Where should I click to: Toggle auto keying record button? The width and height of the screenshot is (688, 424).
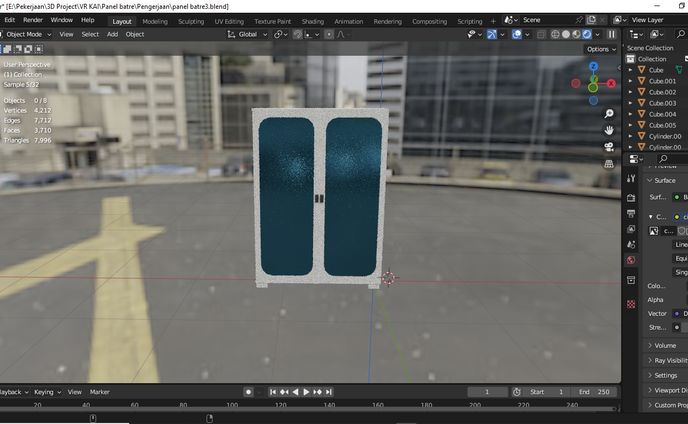[248, 392]
